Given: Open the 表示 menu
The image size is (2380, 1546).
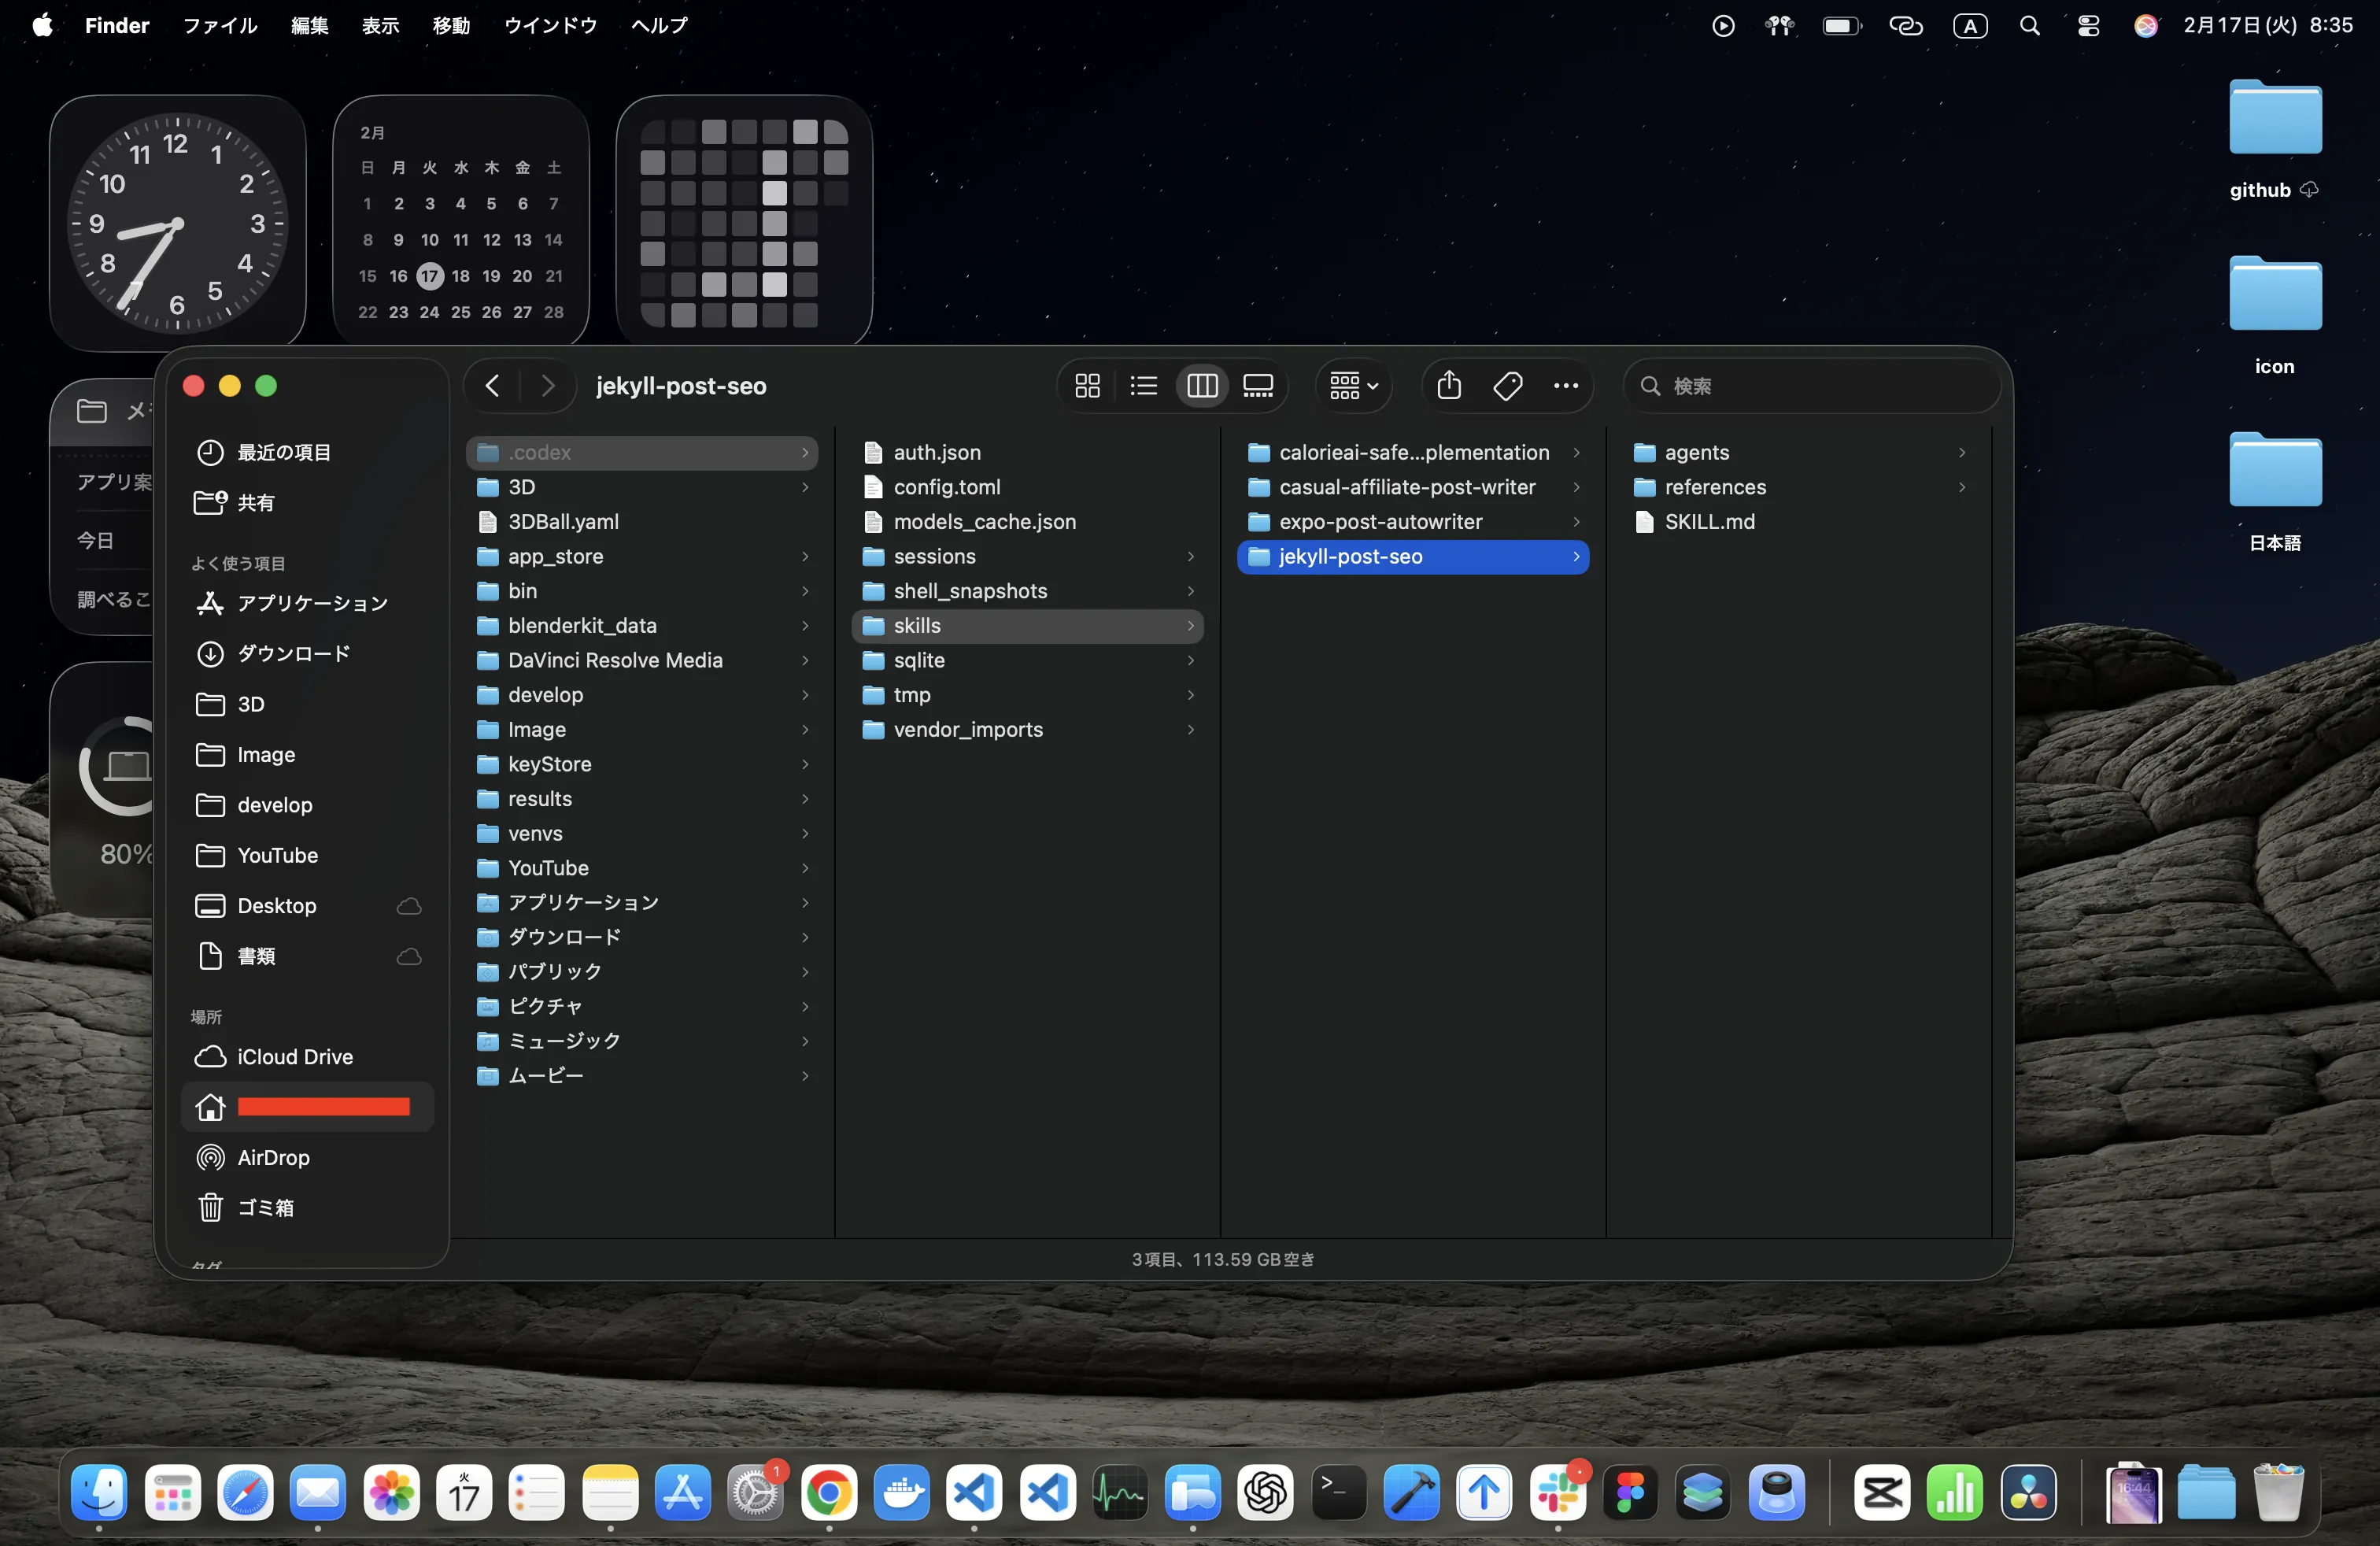Looking at the screenshot, I should coord(380,26).
